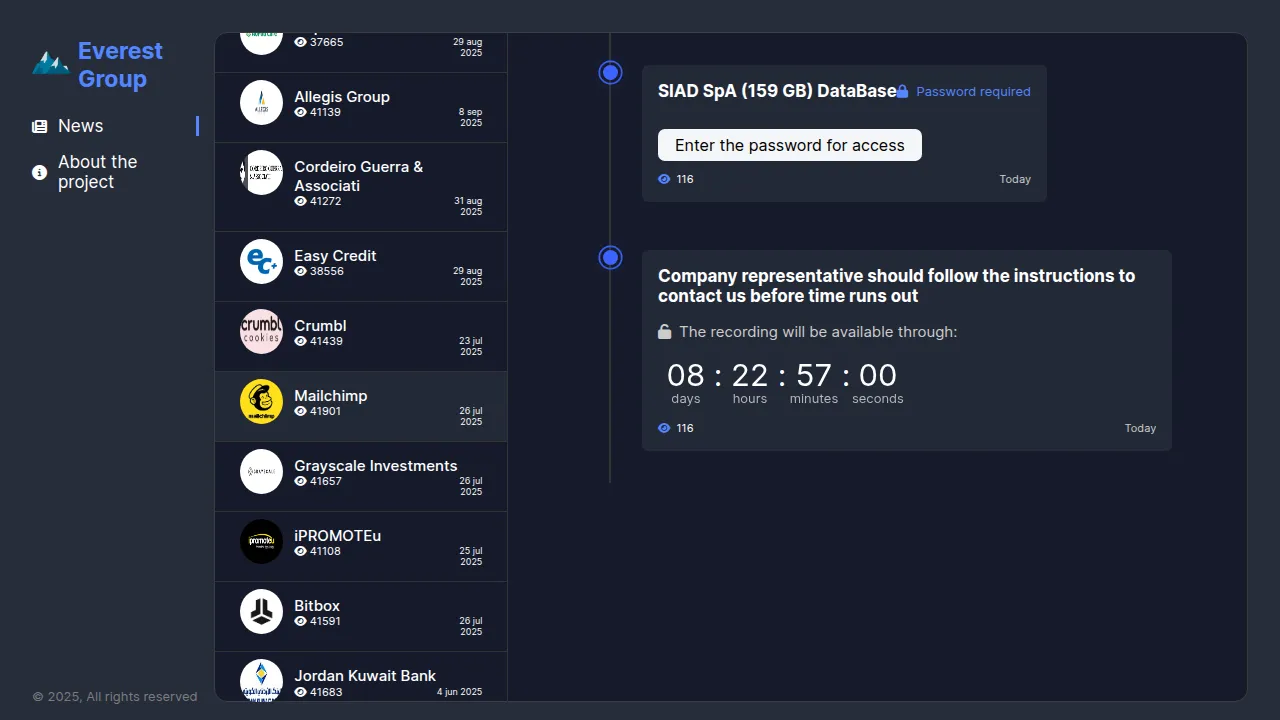Click the Easy Credit logo

coord(261,262)
